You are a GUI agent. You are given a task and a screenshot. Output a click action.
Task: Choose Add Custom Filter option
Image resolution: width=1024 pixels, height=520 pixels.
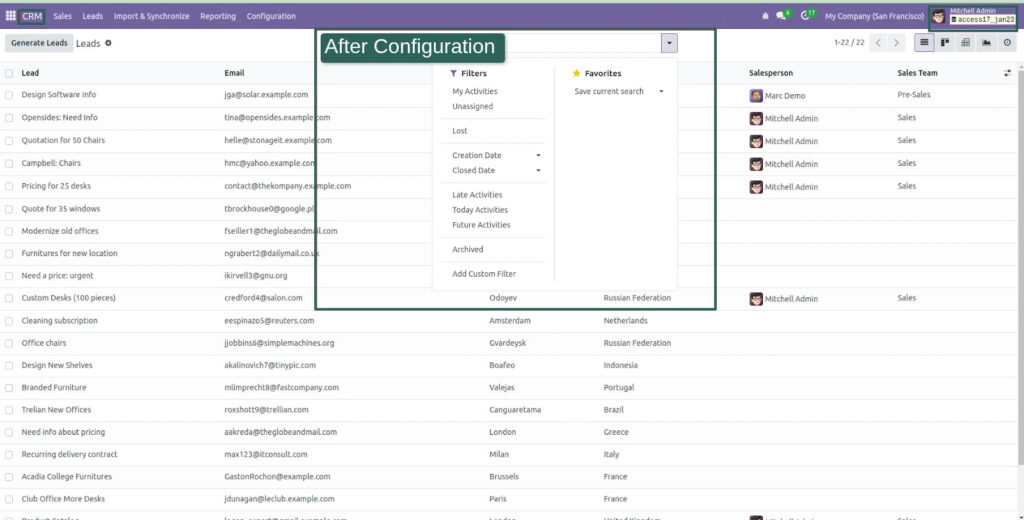(484, 274)
